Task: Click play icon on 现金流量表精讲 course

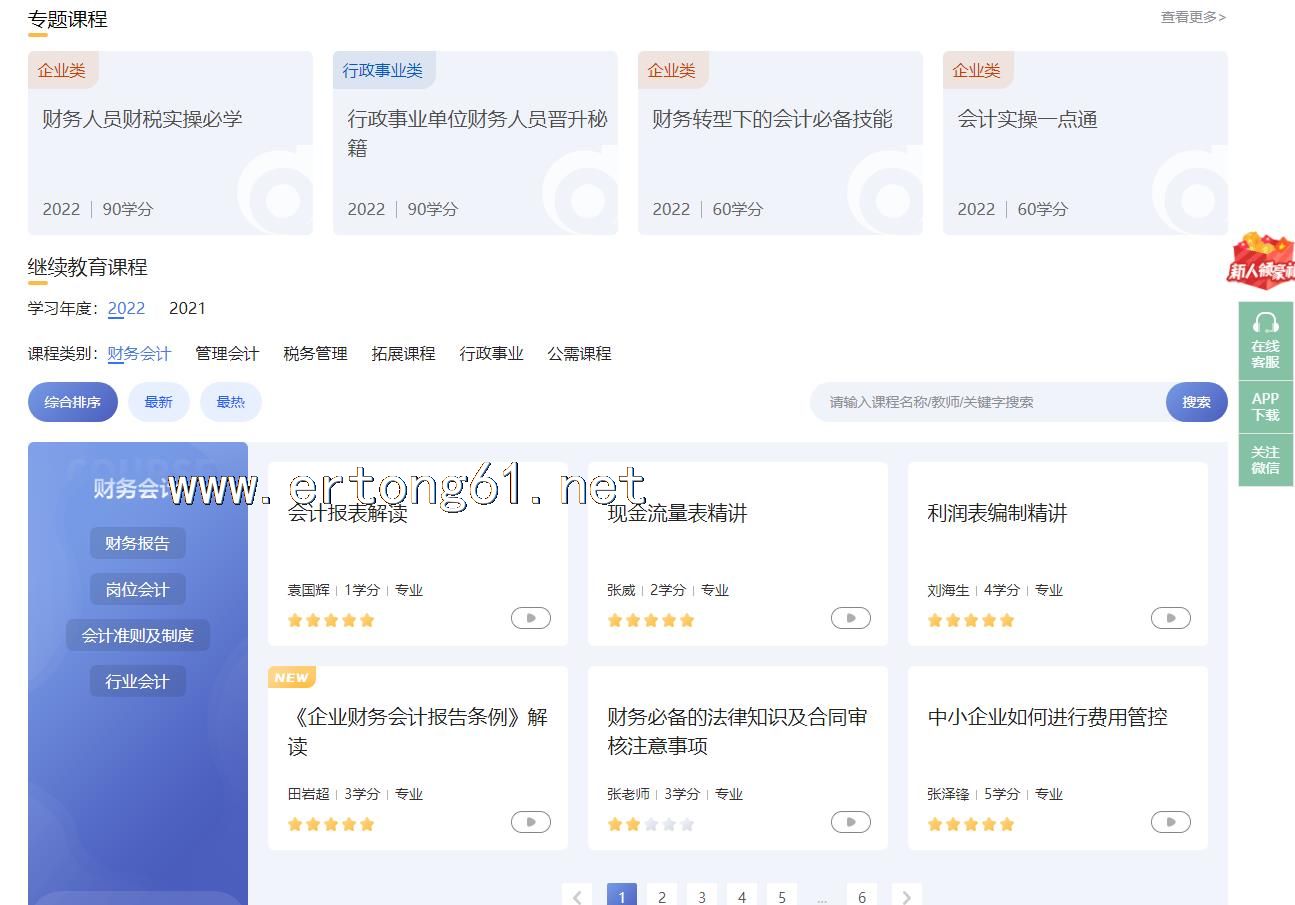Action: click(x=850, y=618)
